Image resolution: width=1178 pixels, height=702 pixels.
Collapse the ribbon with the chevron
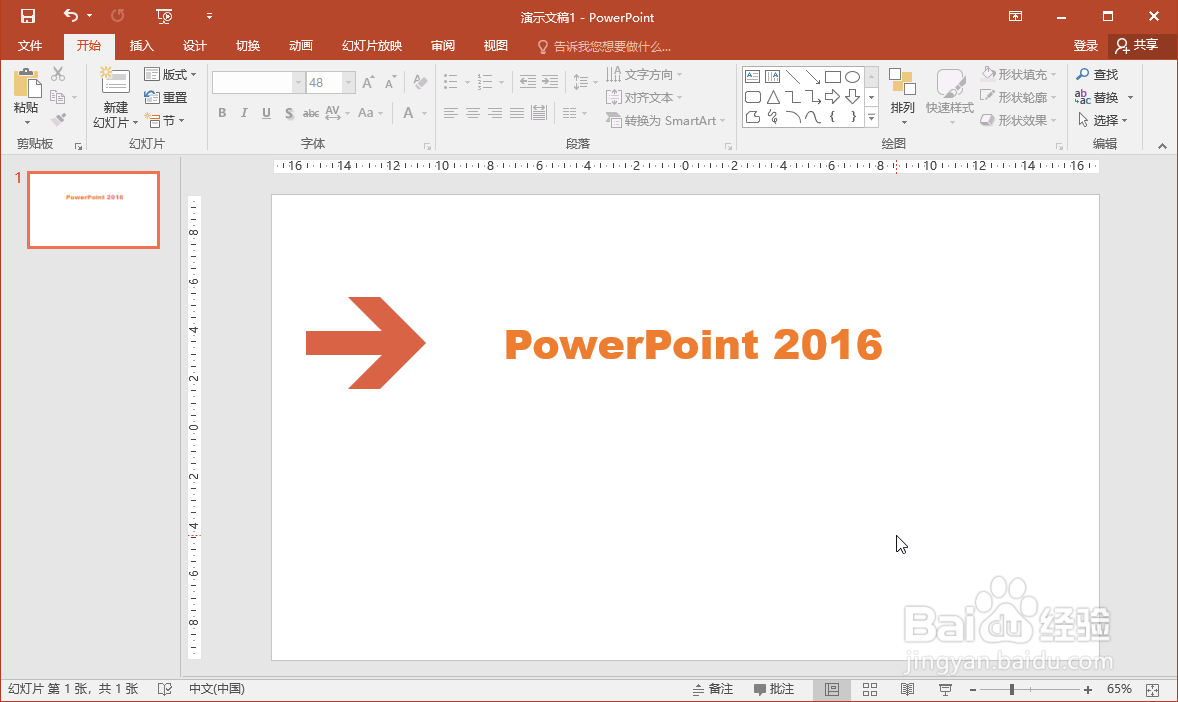1162,146
